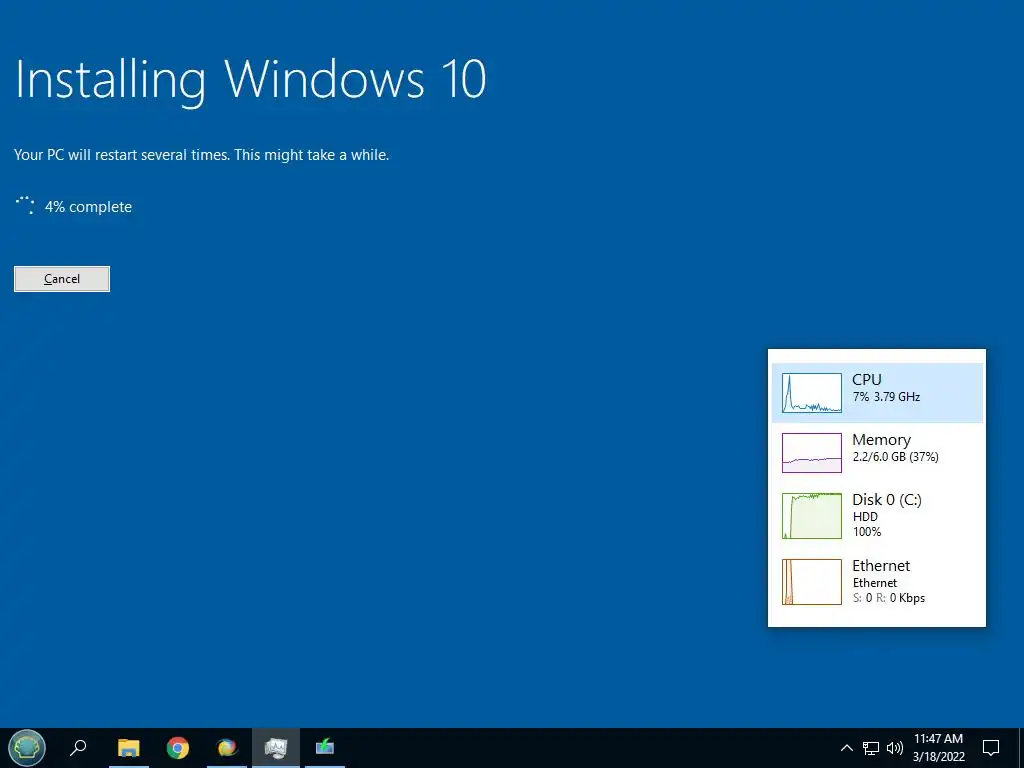
Task: Select the Disk 0 (C:) entry
Action: click(x=877, y=515)
